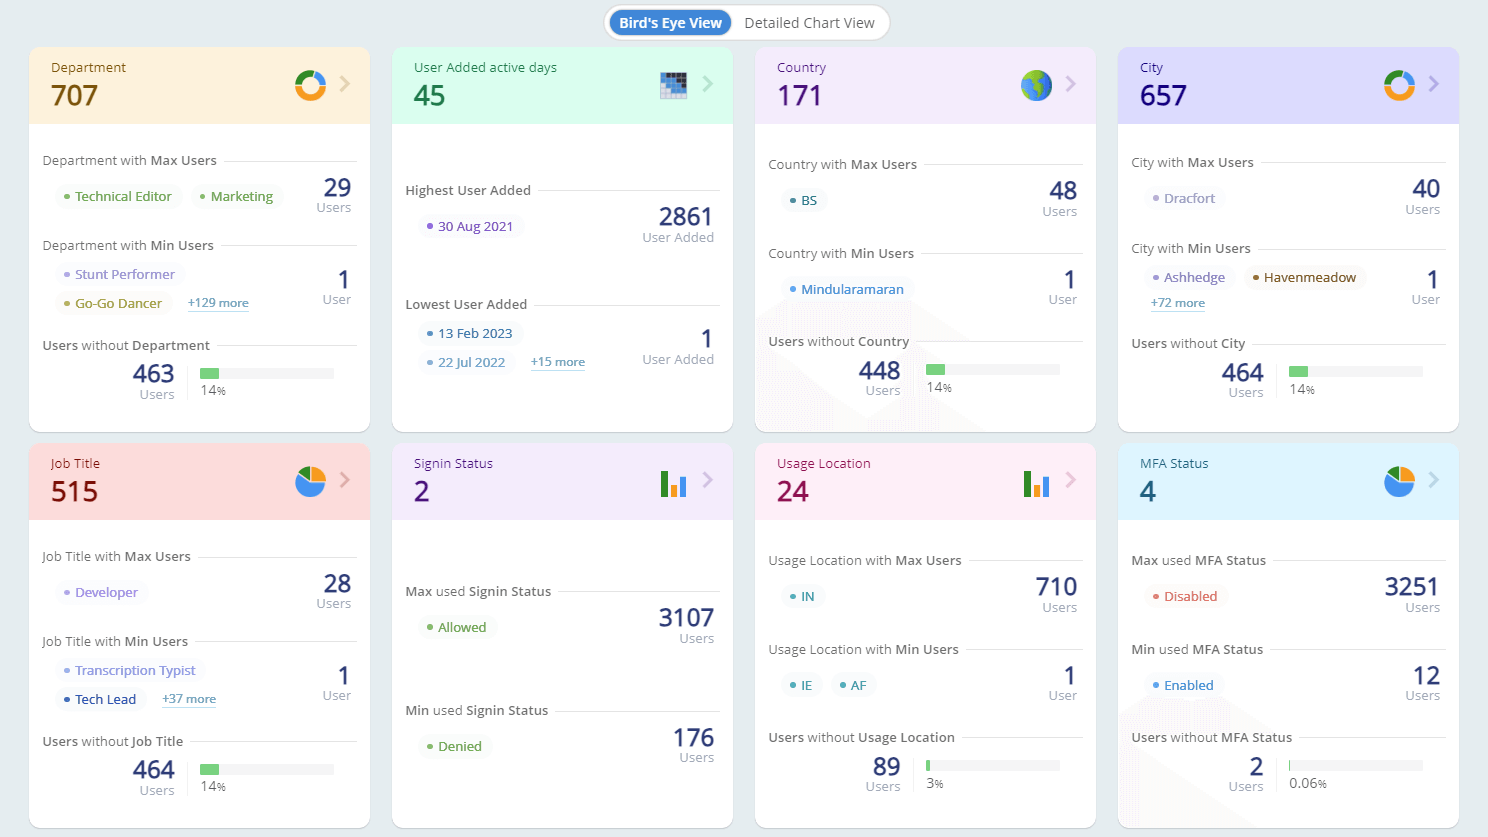Screen dimensions: 1488x837
Task: Open the MFA Status pie chart icon
Action: pos(1398,481)
